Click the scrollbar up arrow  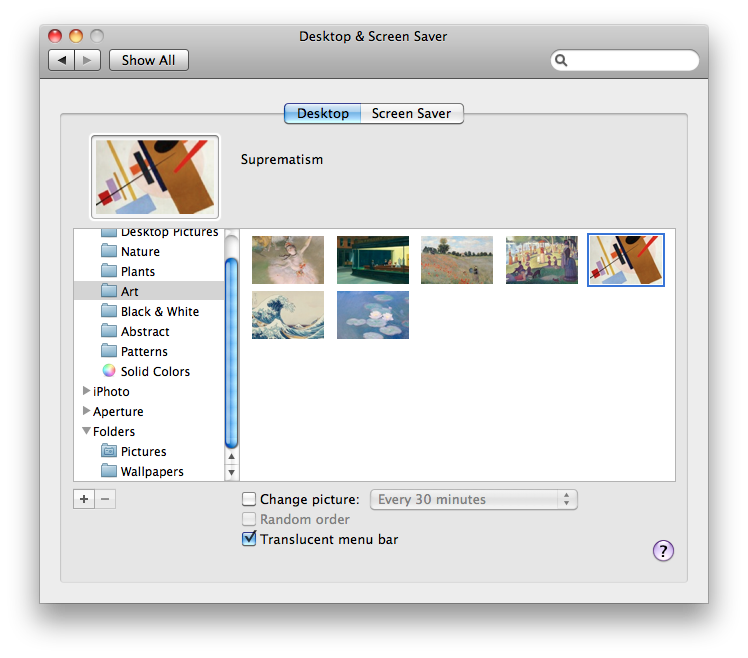tap(231, 457)
